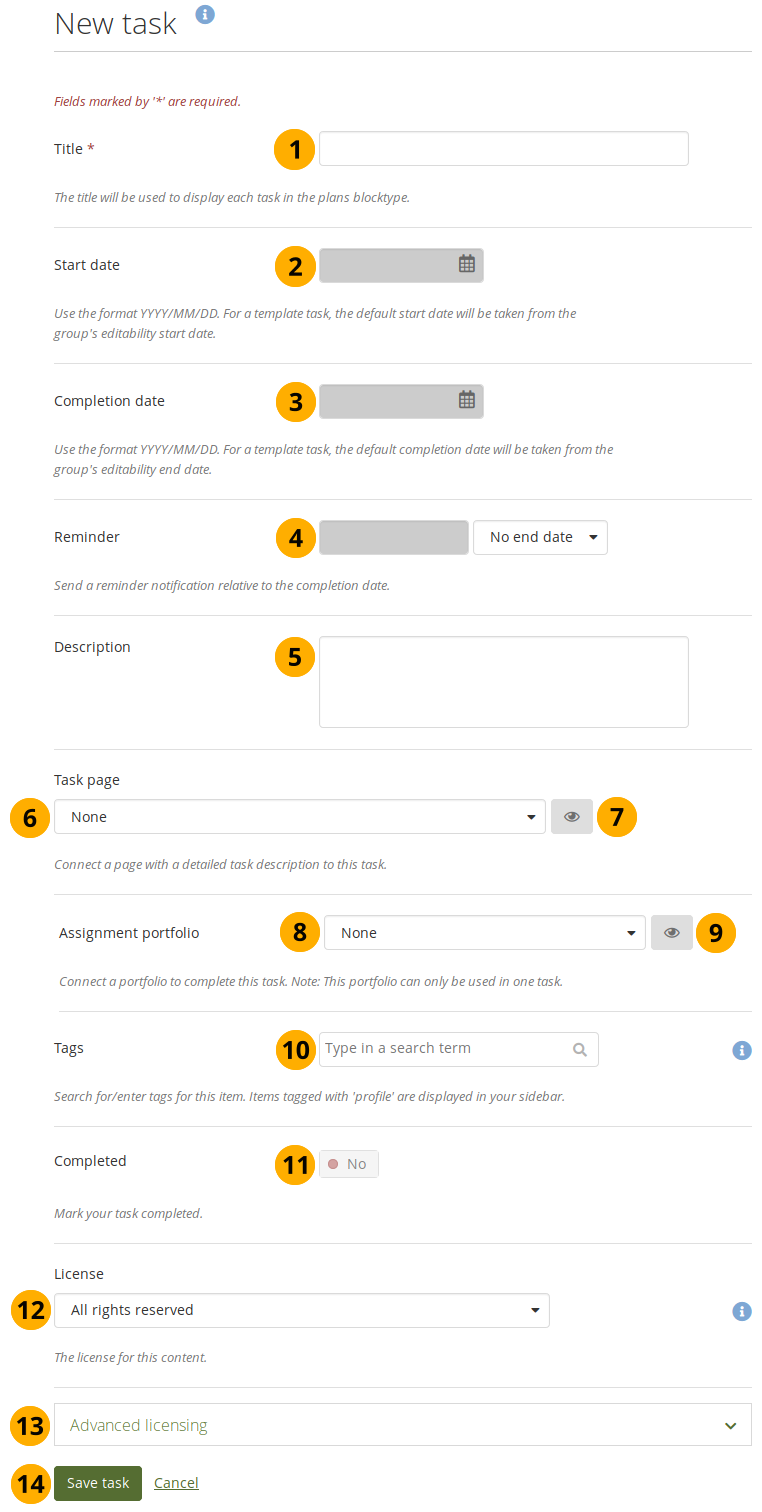This screenshot has height=1512, width=762.
Task: Click the License help info icon
Action: coord(741,1311)
